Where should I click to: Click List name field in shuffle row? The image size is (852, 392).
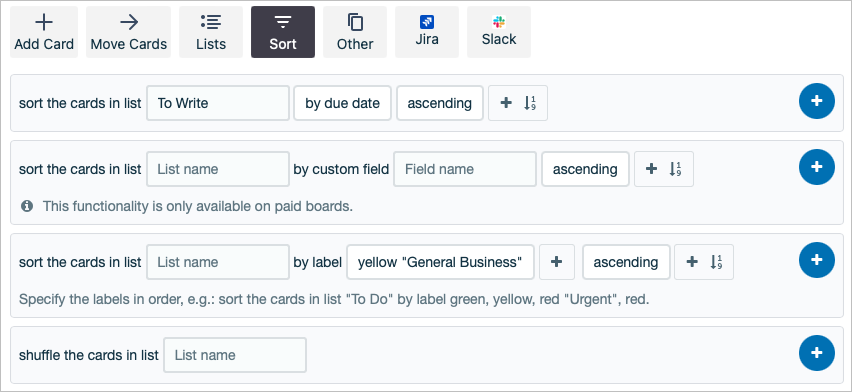pyautogui.click(x=235, y=355)
